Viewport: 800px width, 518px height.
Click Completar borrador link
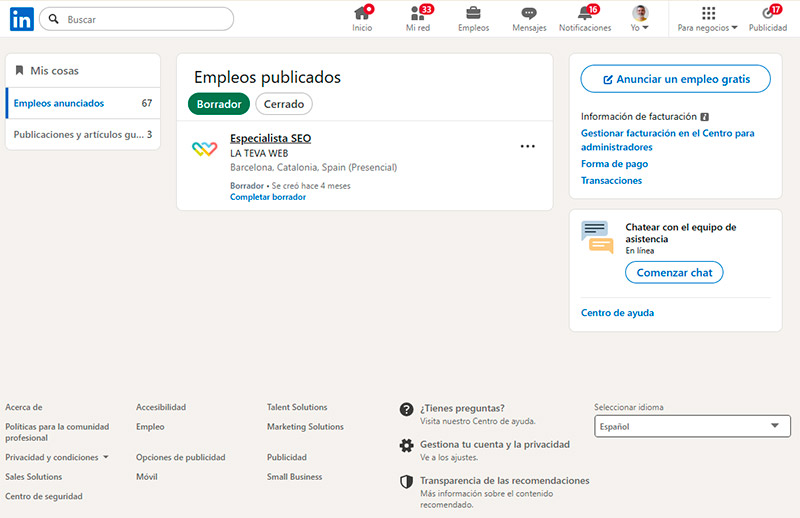pos(268,197)
